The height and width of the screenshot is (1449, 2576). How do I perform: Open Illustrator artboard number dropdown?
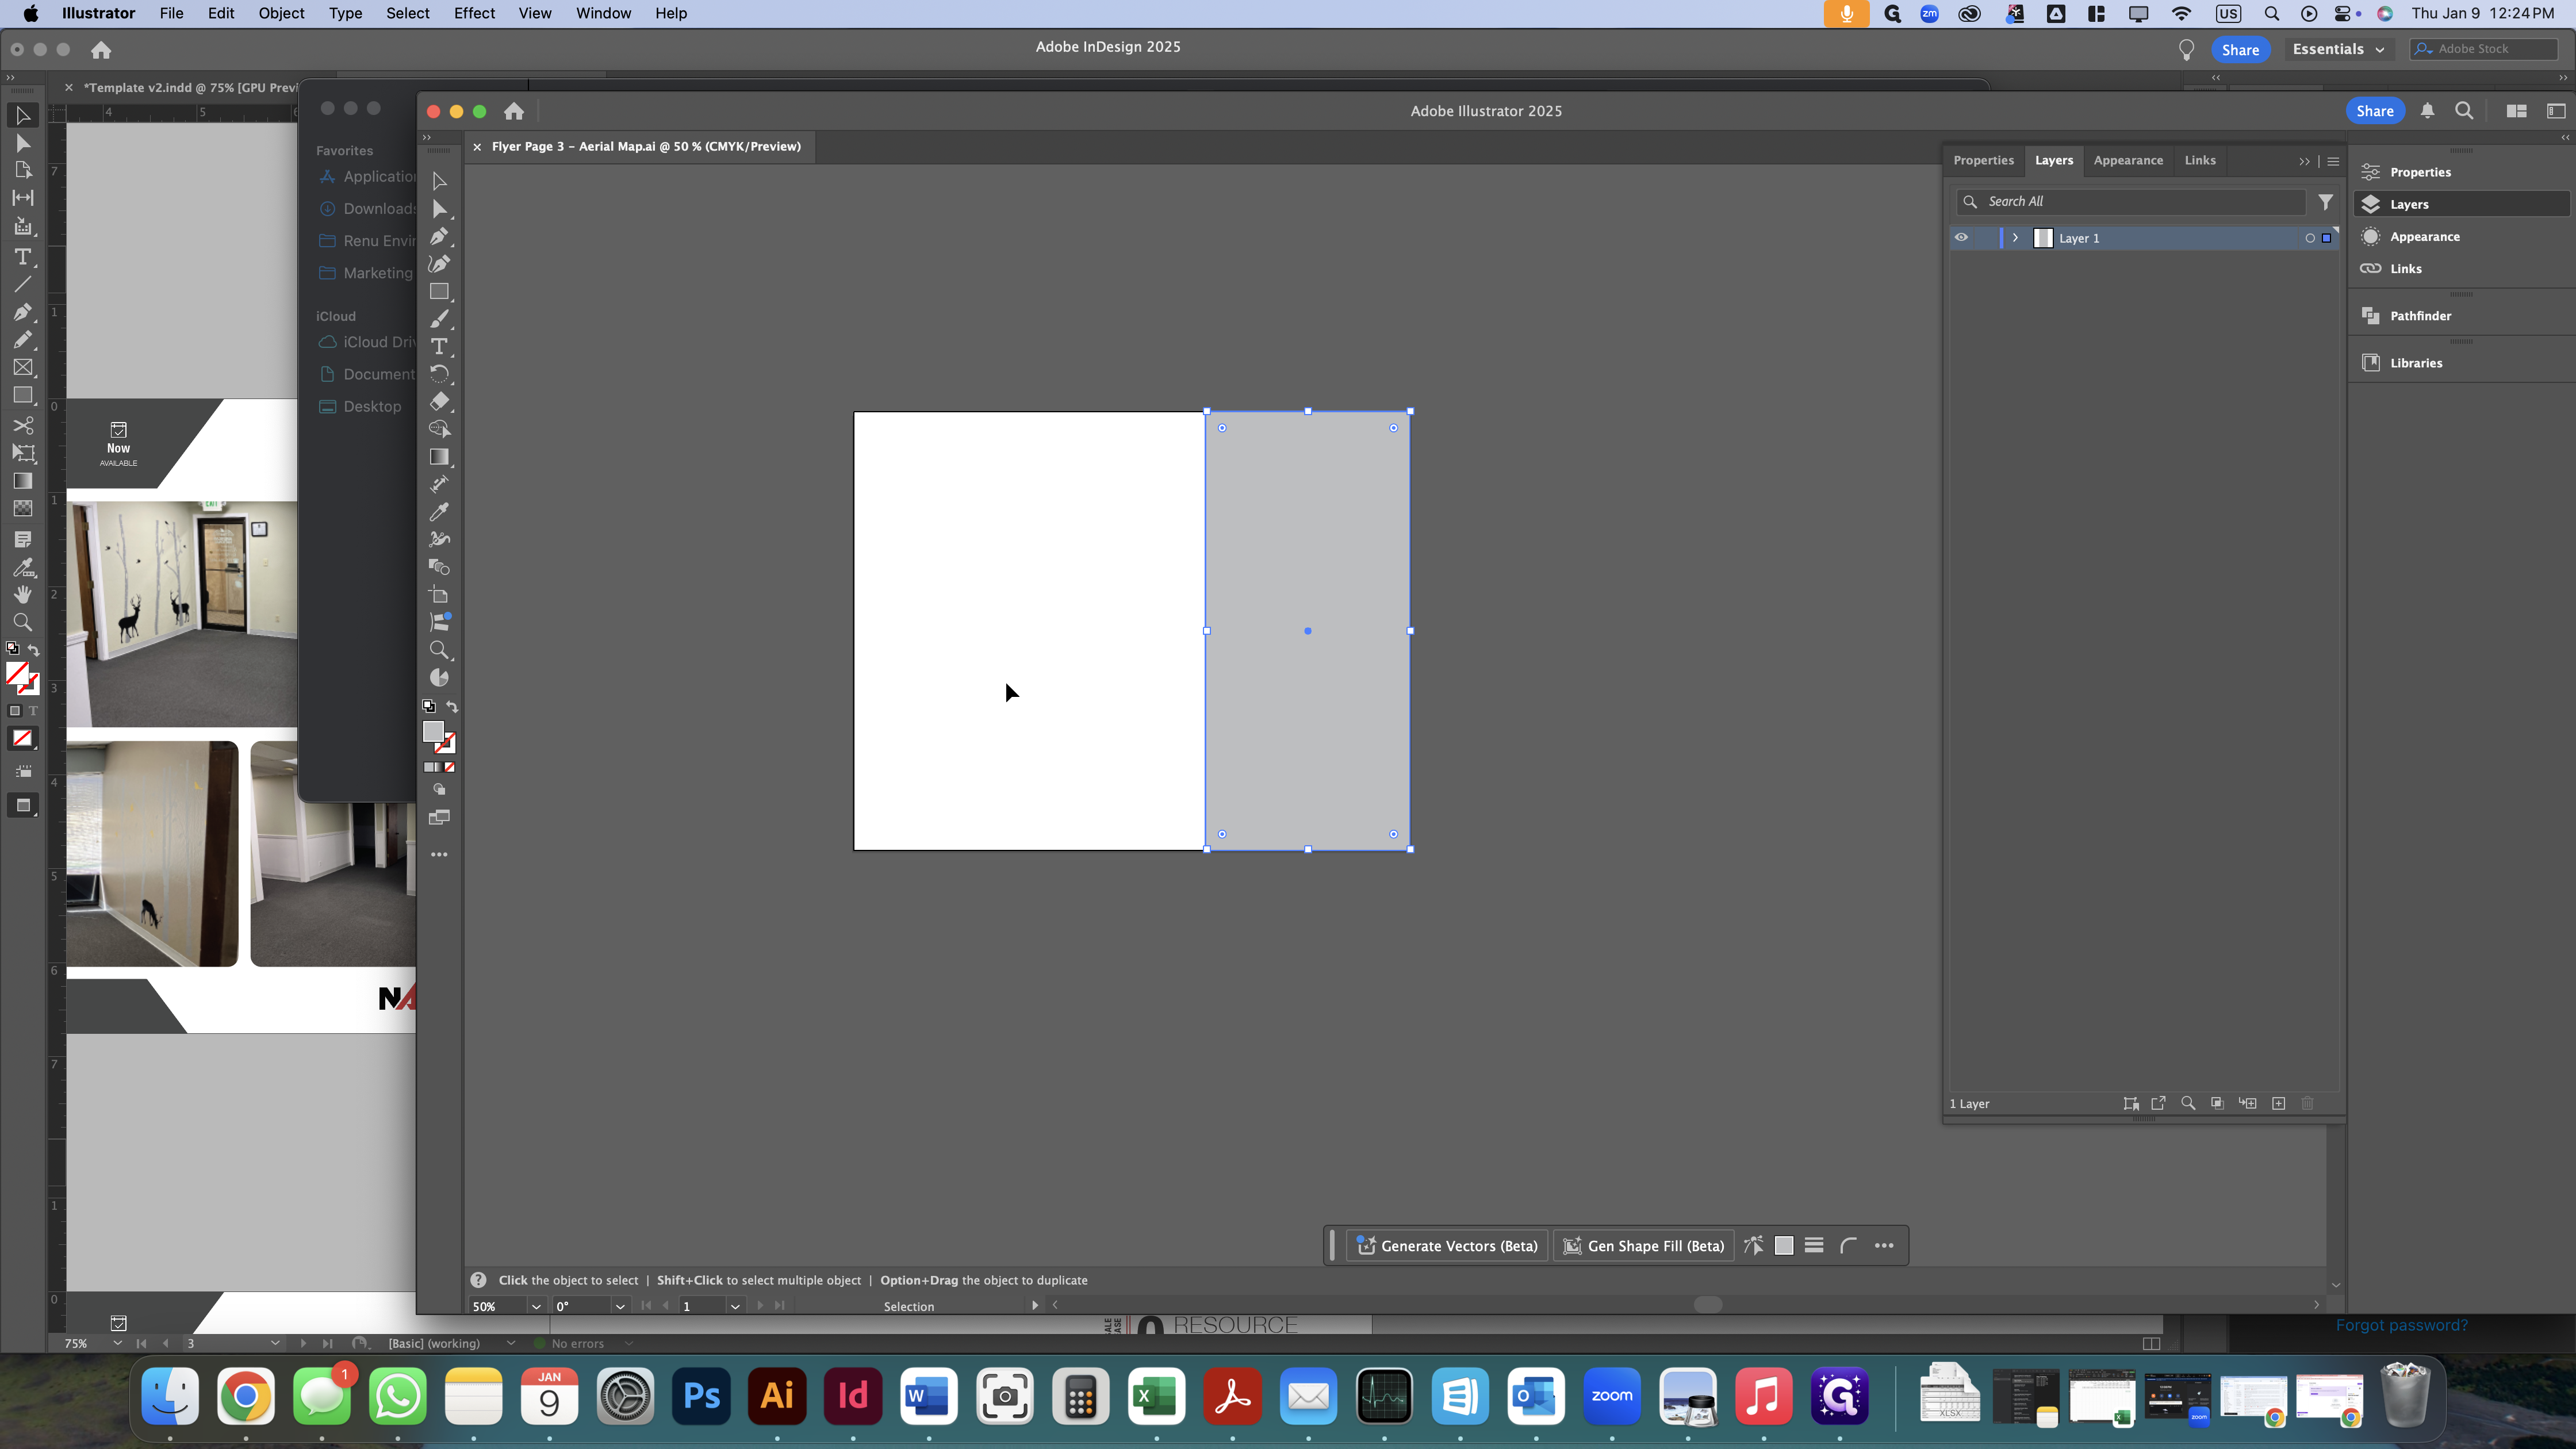(x=735, y=1306)
